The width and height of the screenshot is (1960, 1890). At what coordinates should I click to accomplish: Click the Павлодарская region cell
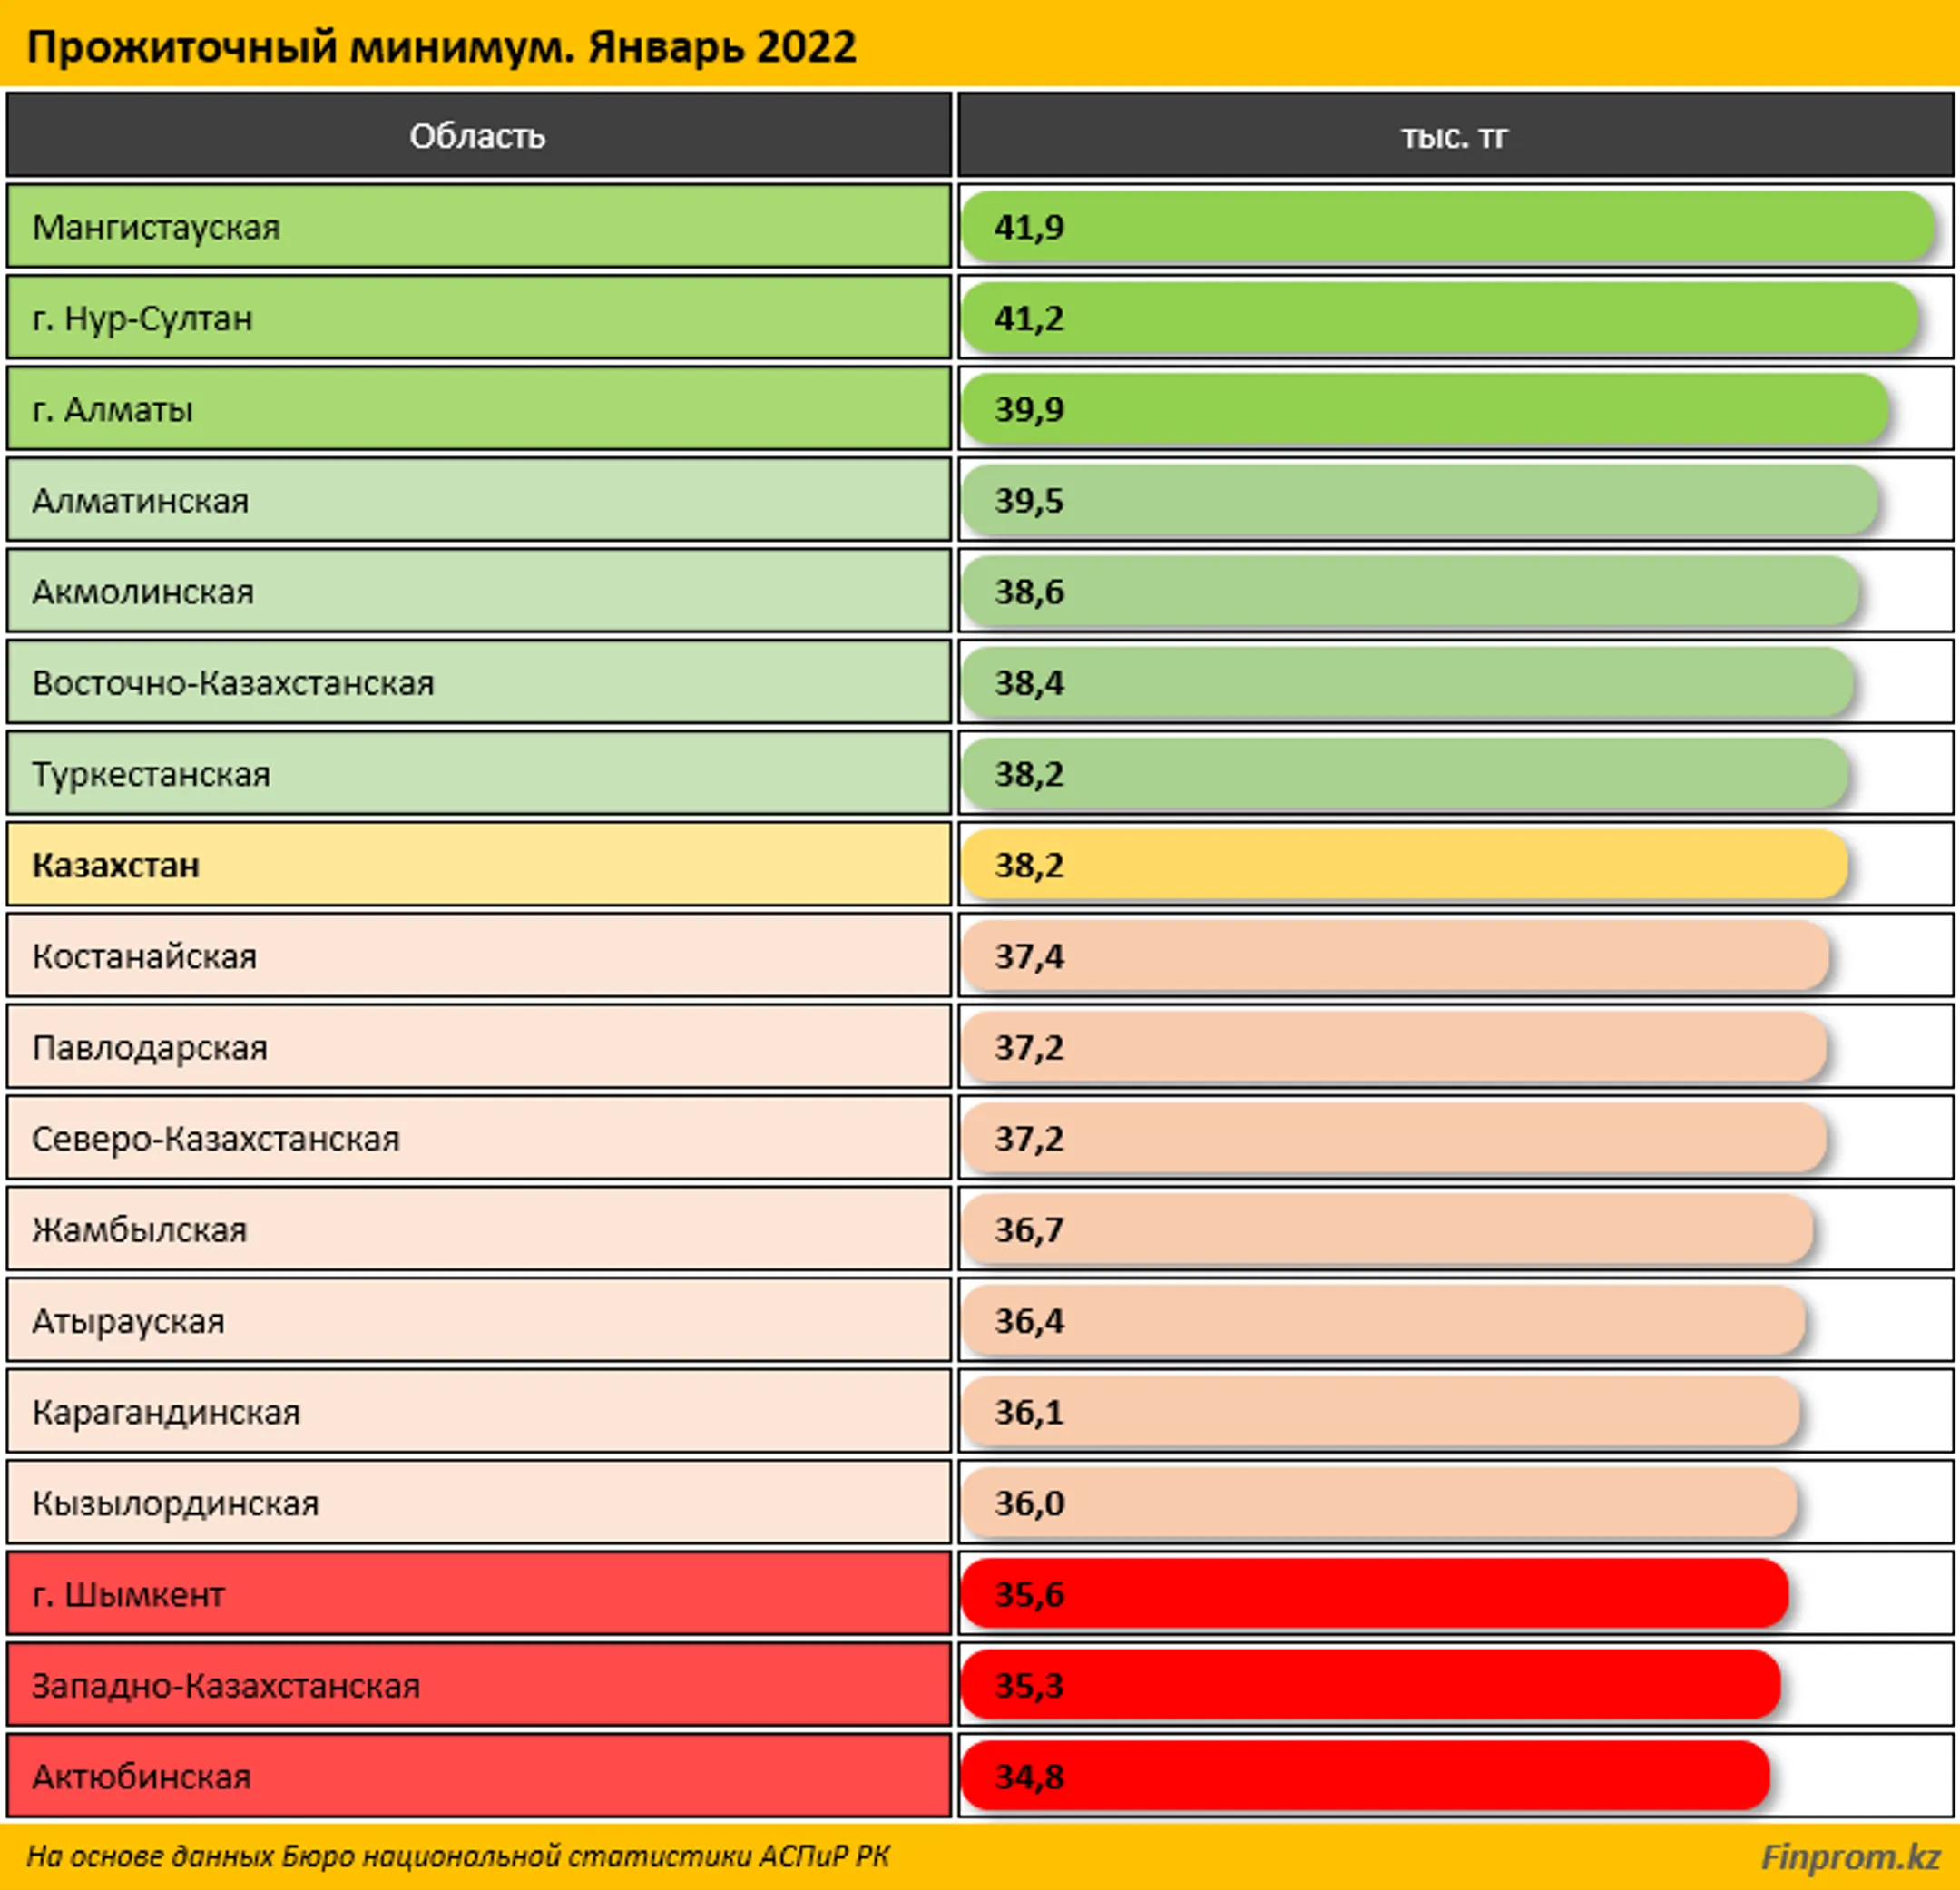(x=478, y=1047)
